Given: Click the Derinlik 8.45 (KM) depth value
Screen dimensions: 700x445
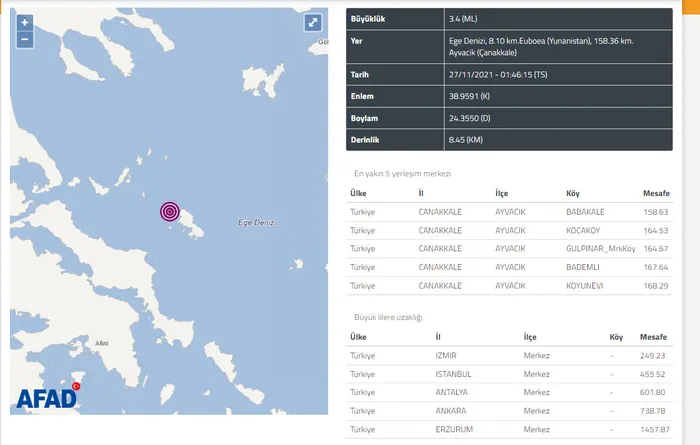Looking at the screenshot, I should (x=468, y=140).
